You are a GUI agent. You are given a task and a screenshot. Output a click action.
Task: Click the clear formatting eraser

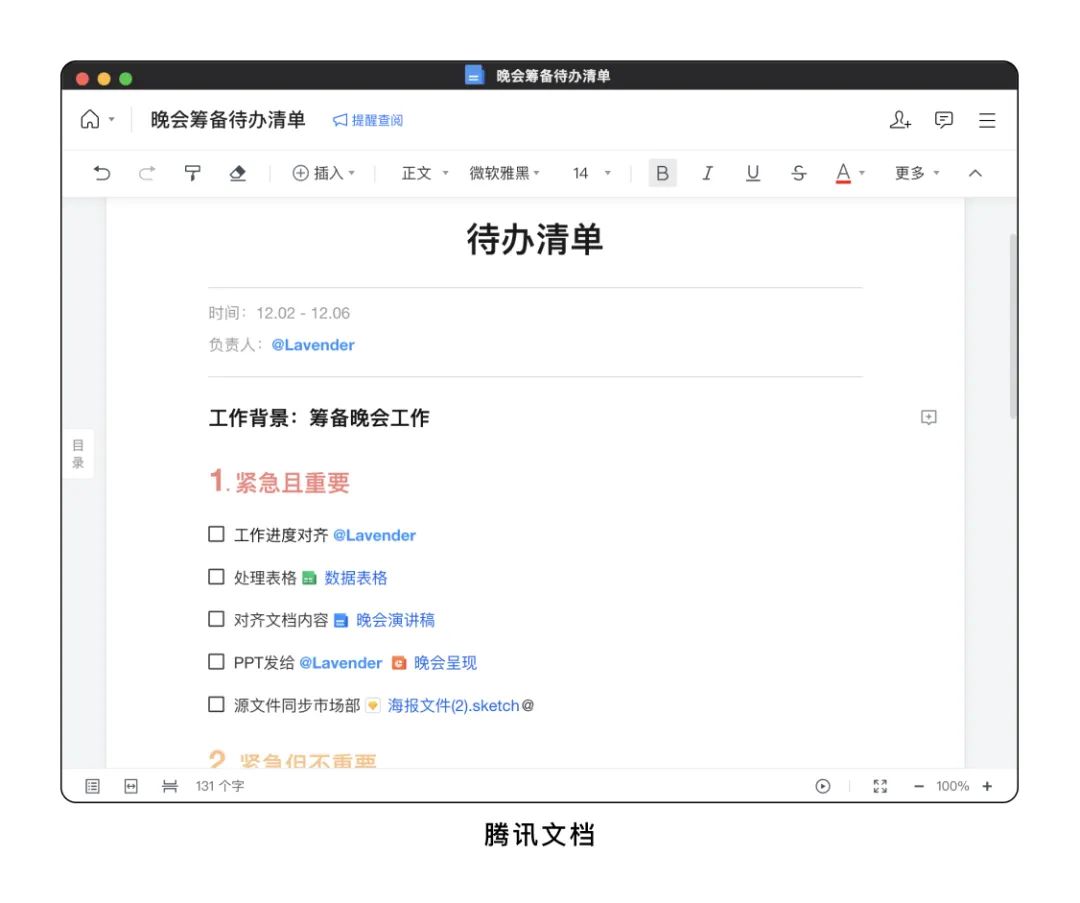(x=238, y=173)
